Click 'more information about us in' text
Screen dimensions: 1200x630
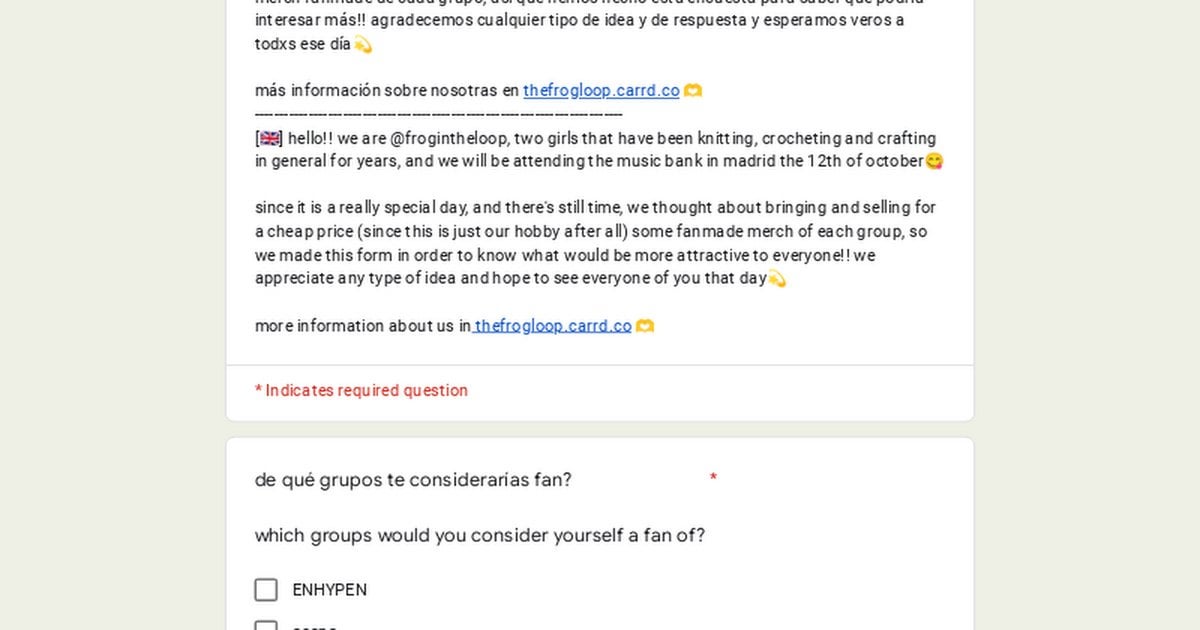(x=363, y=326)
